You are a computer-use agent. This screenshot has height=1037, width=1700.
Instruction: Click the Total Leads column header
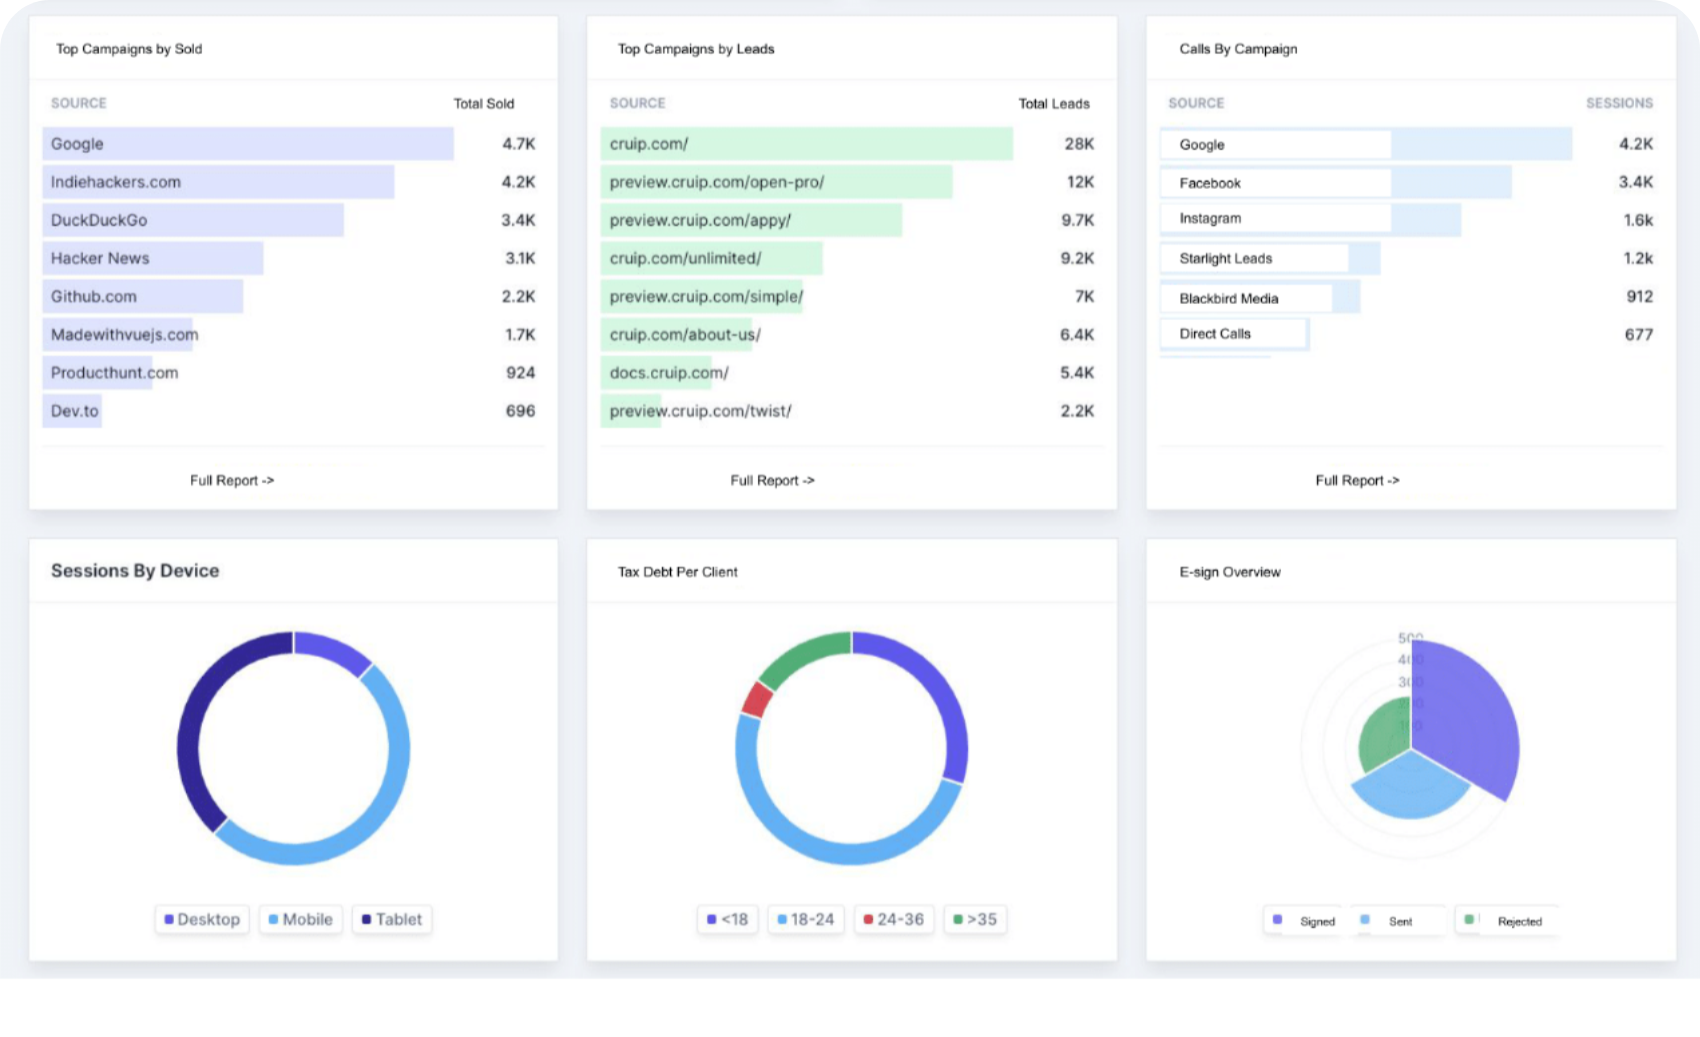pos(1054,103)
